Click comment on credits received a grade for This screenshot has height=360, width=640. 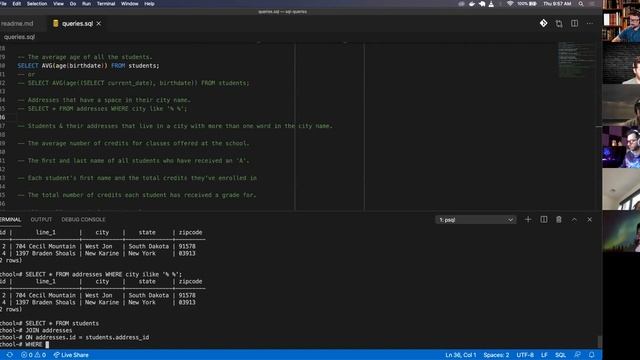(137, 195)
